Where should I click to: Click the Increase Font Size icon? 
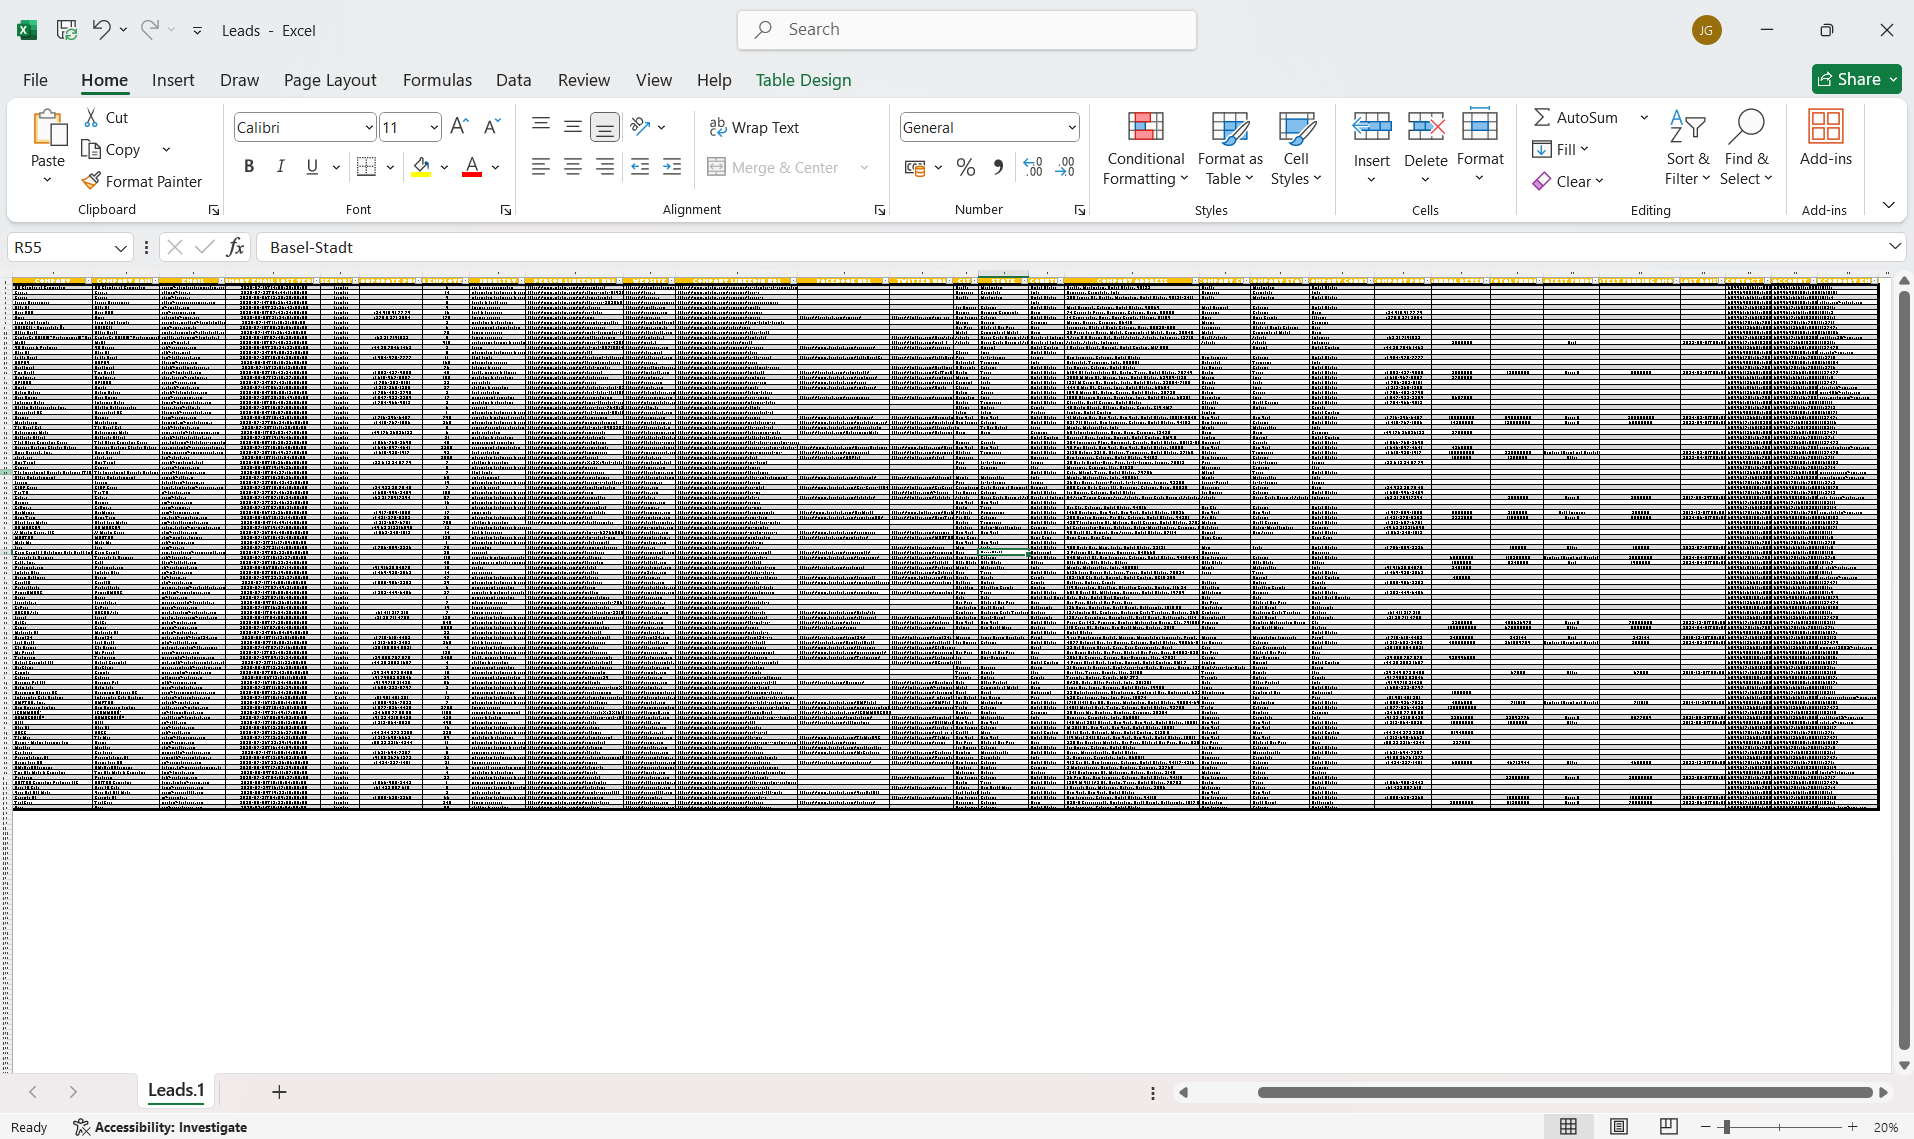(x=459, y=126)
